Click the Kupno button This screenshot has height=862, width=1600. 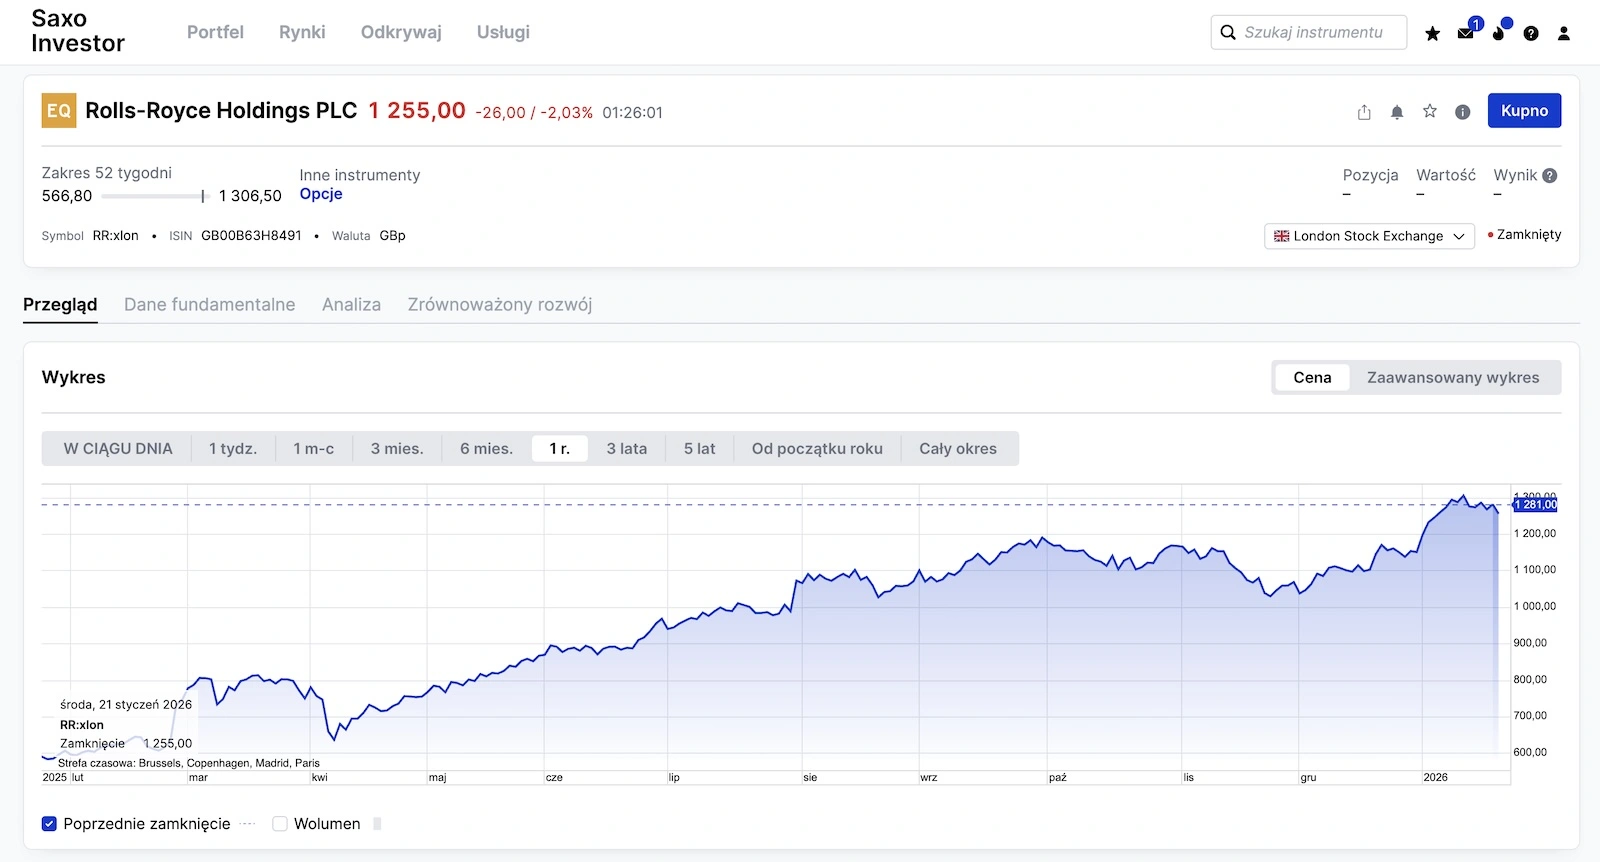[1523, 111]
